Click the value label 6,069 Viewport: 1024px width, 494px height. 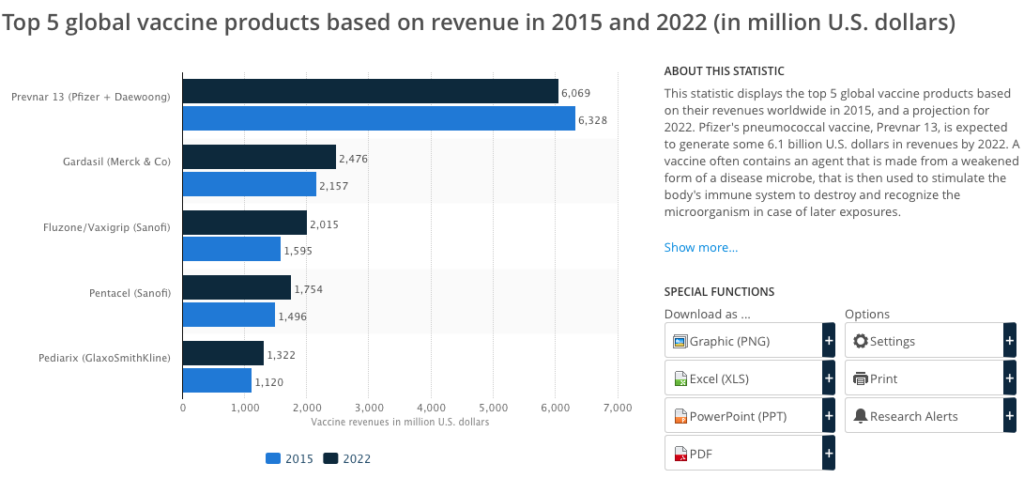tap(576, 95)
